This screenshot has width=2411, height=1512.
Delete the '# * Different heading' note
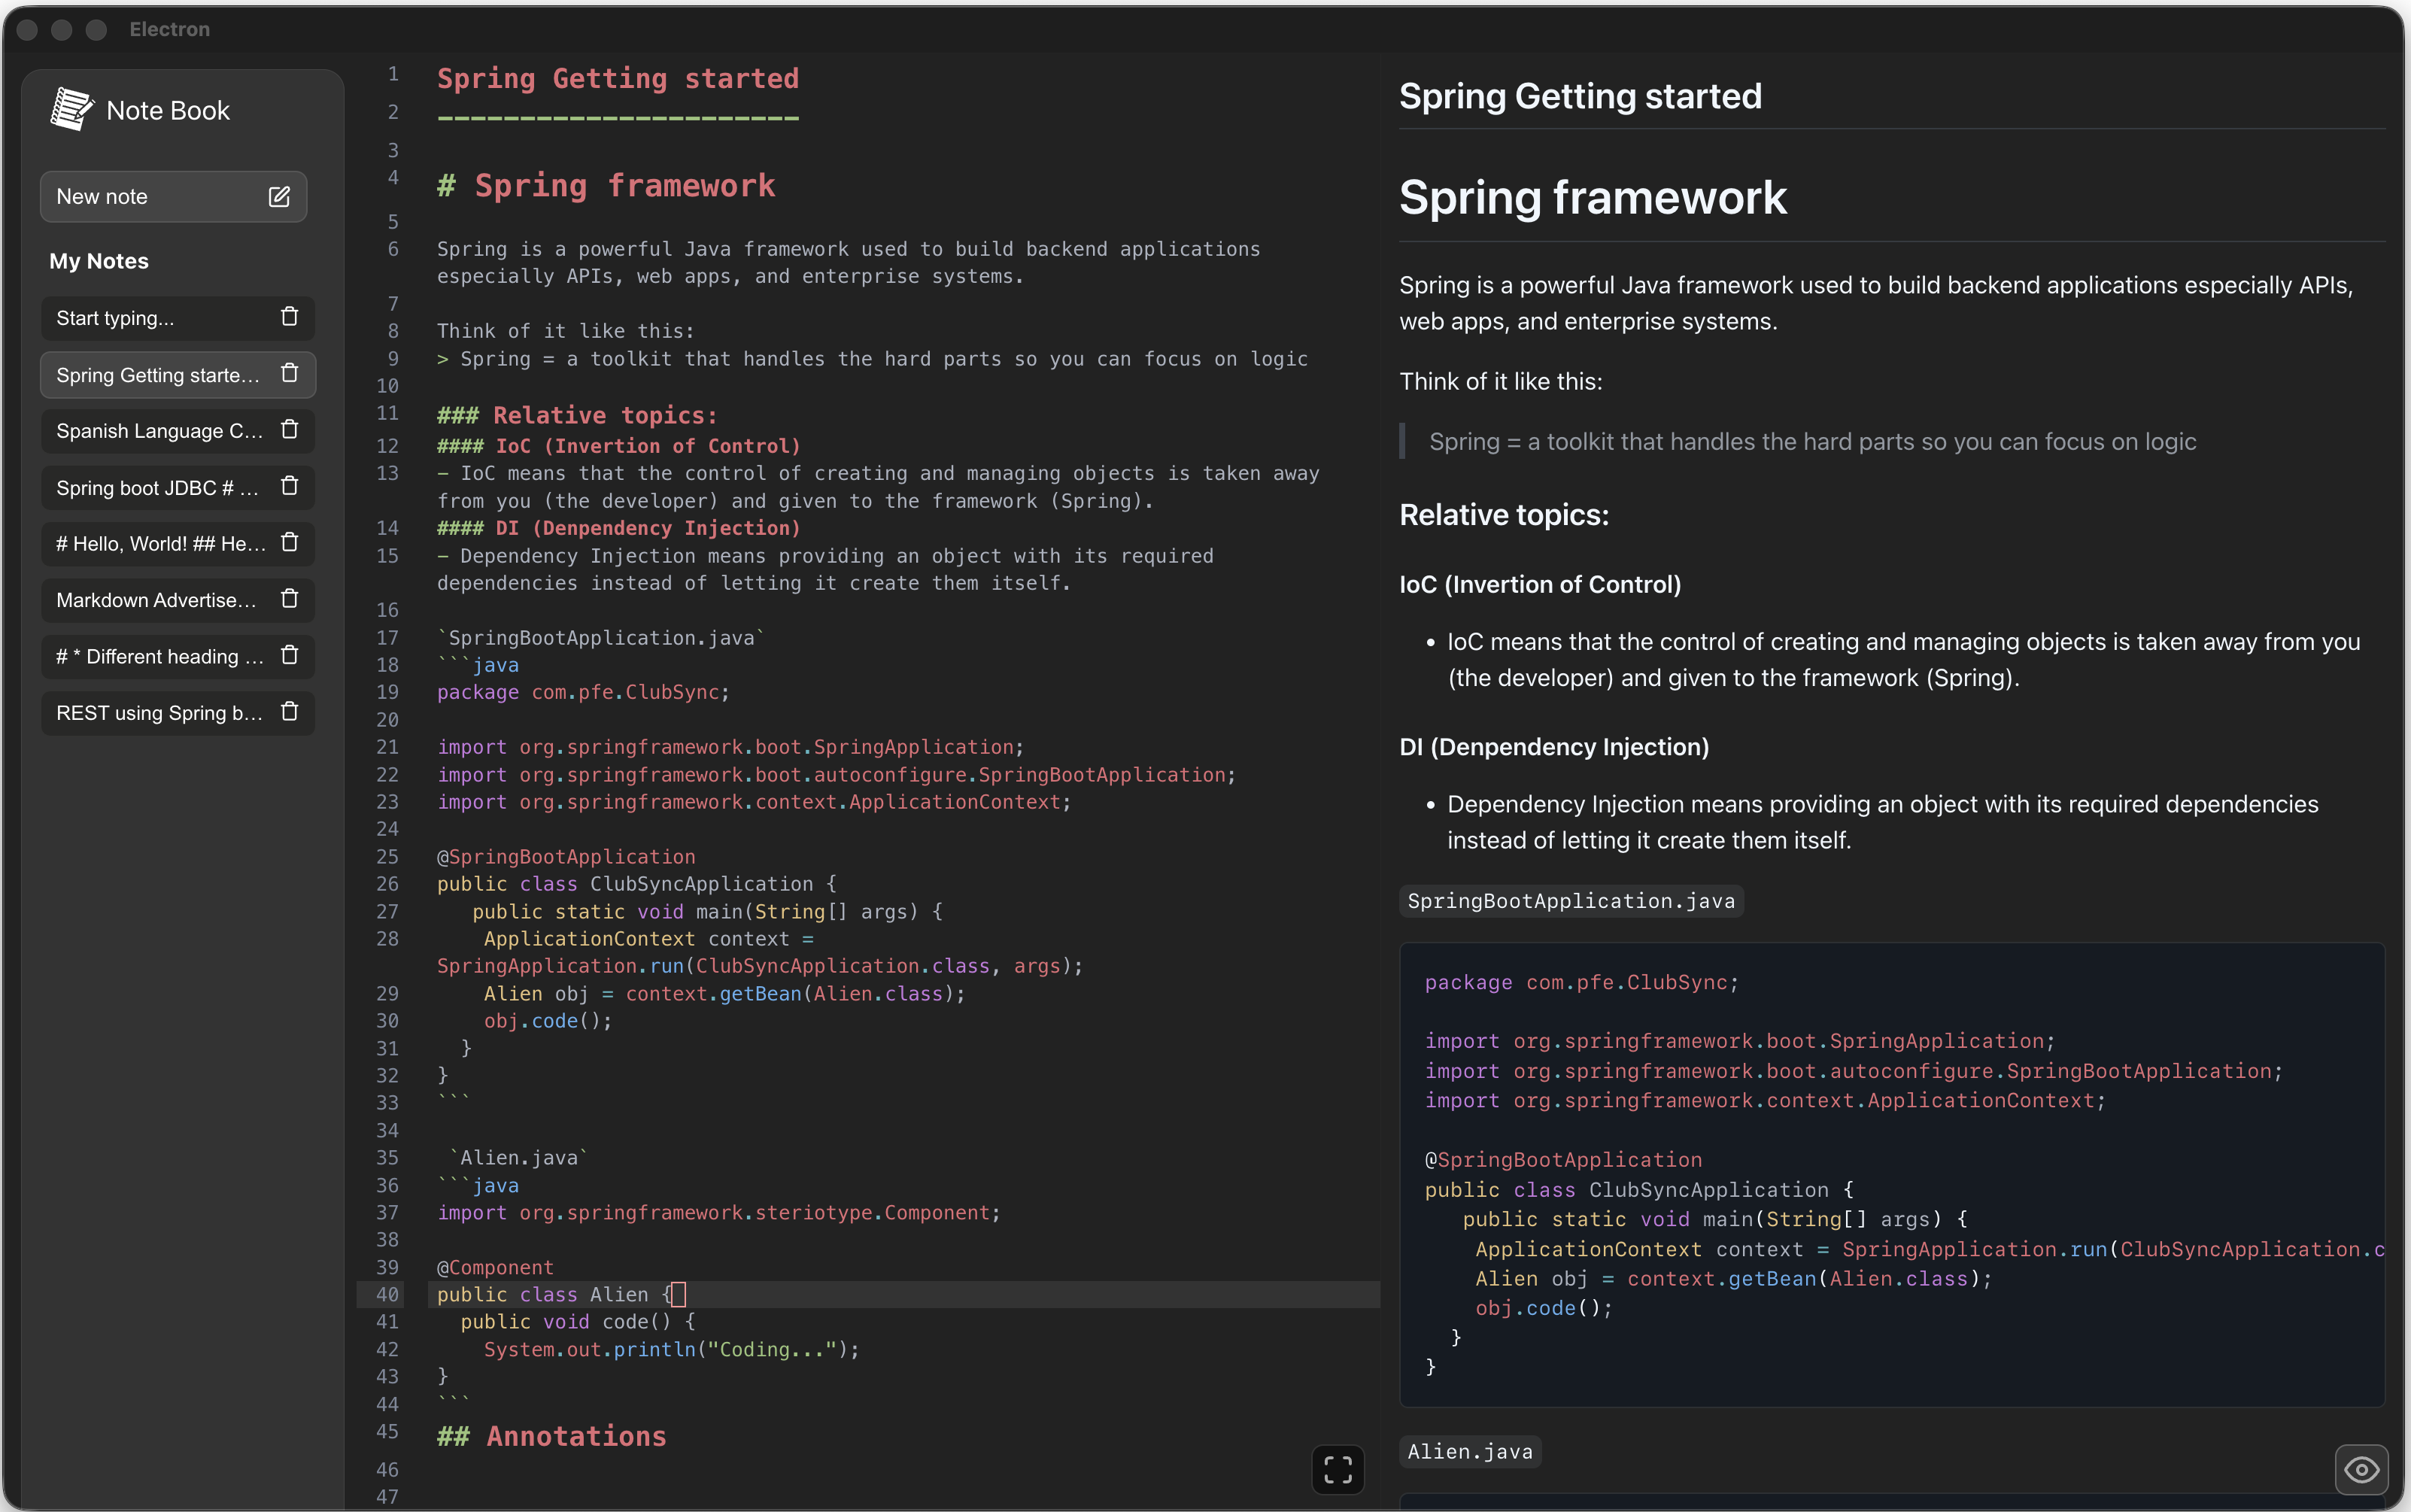290,656
